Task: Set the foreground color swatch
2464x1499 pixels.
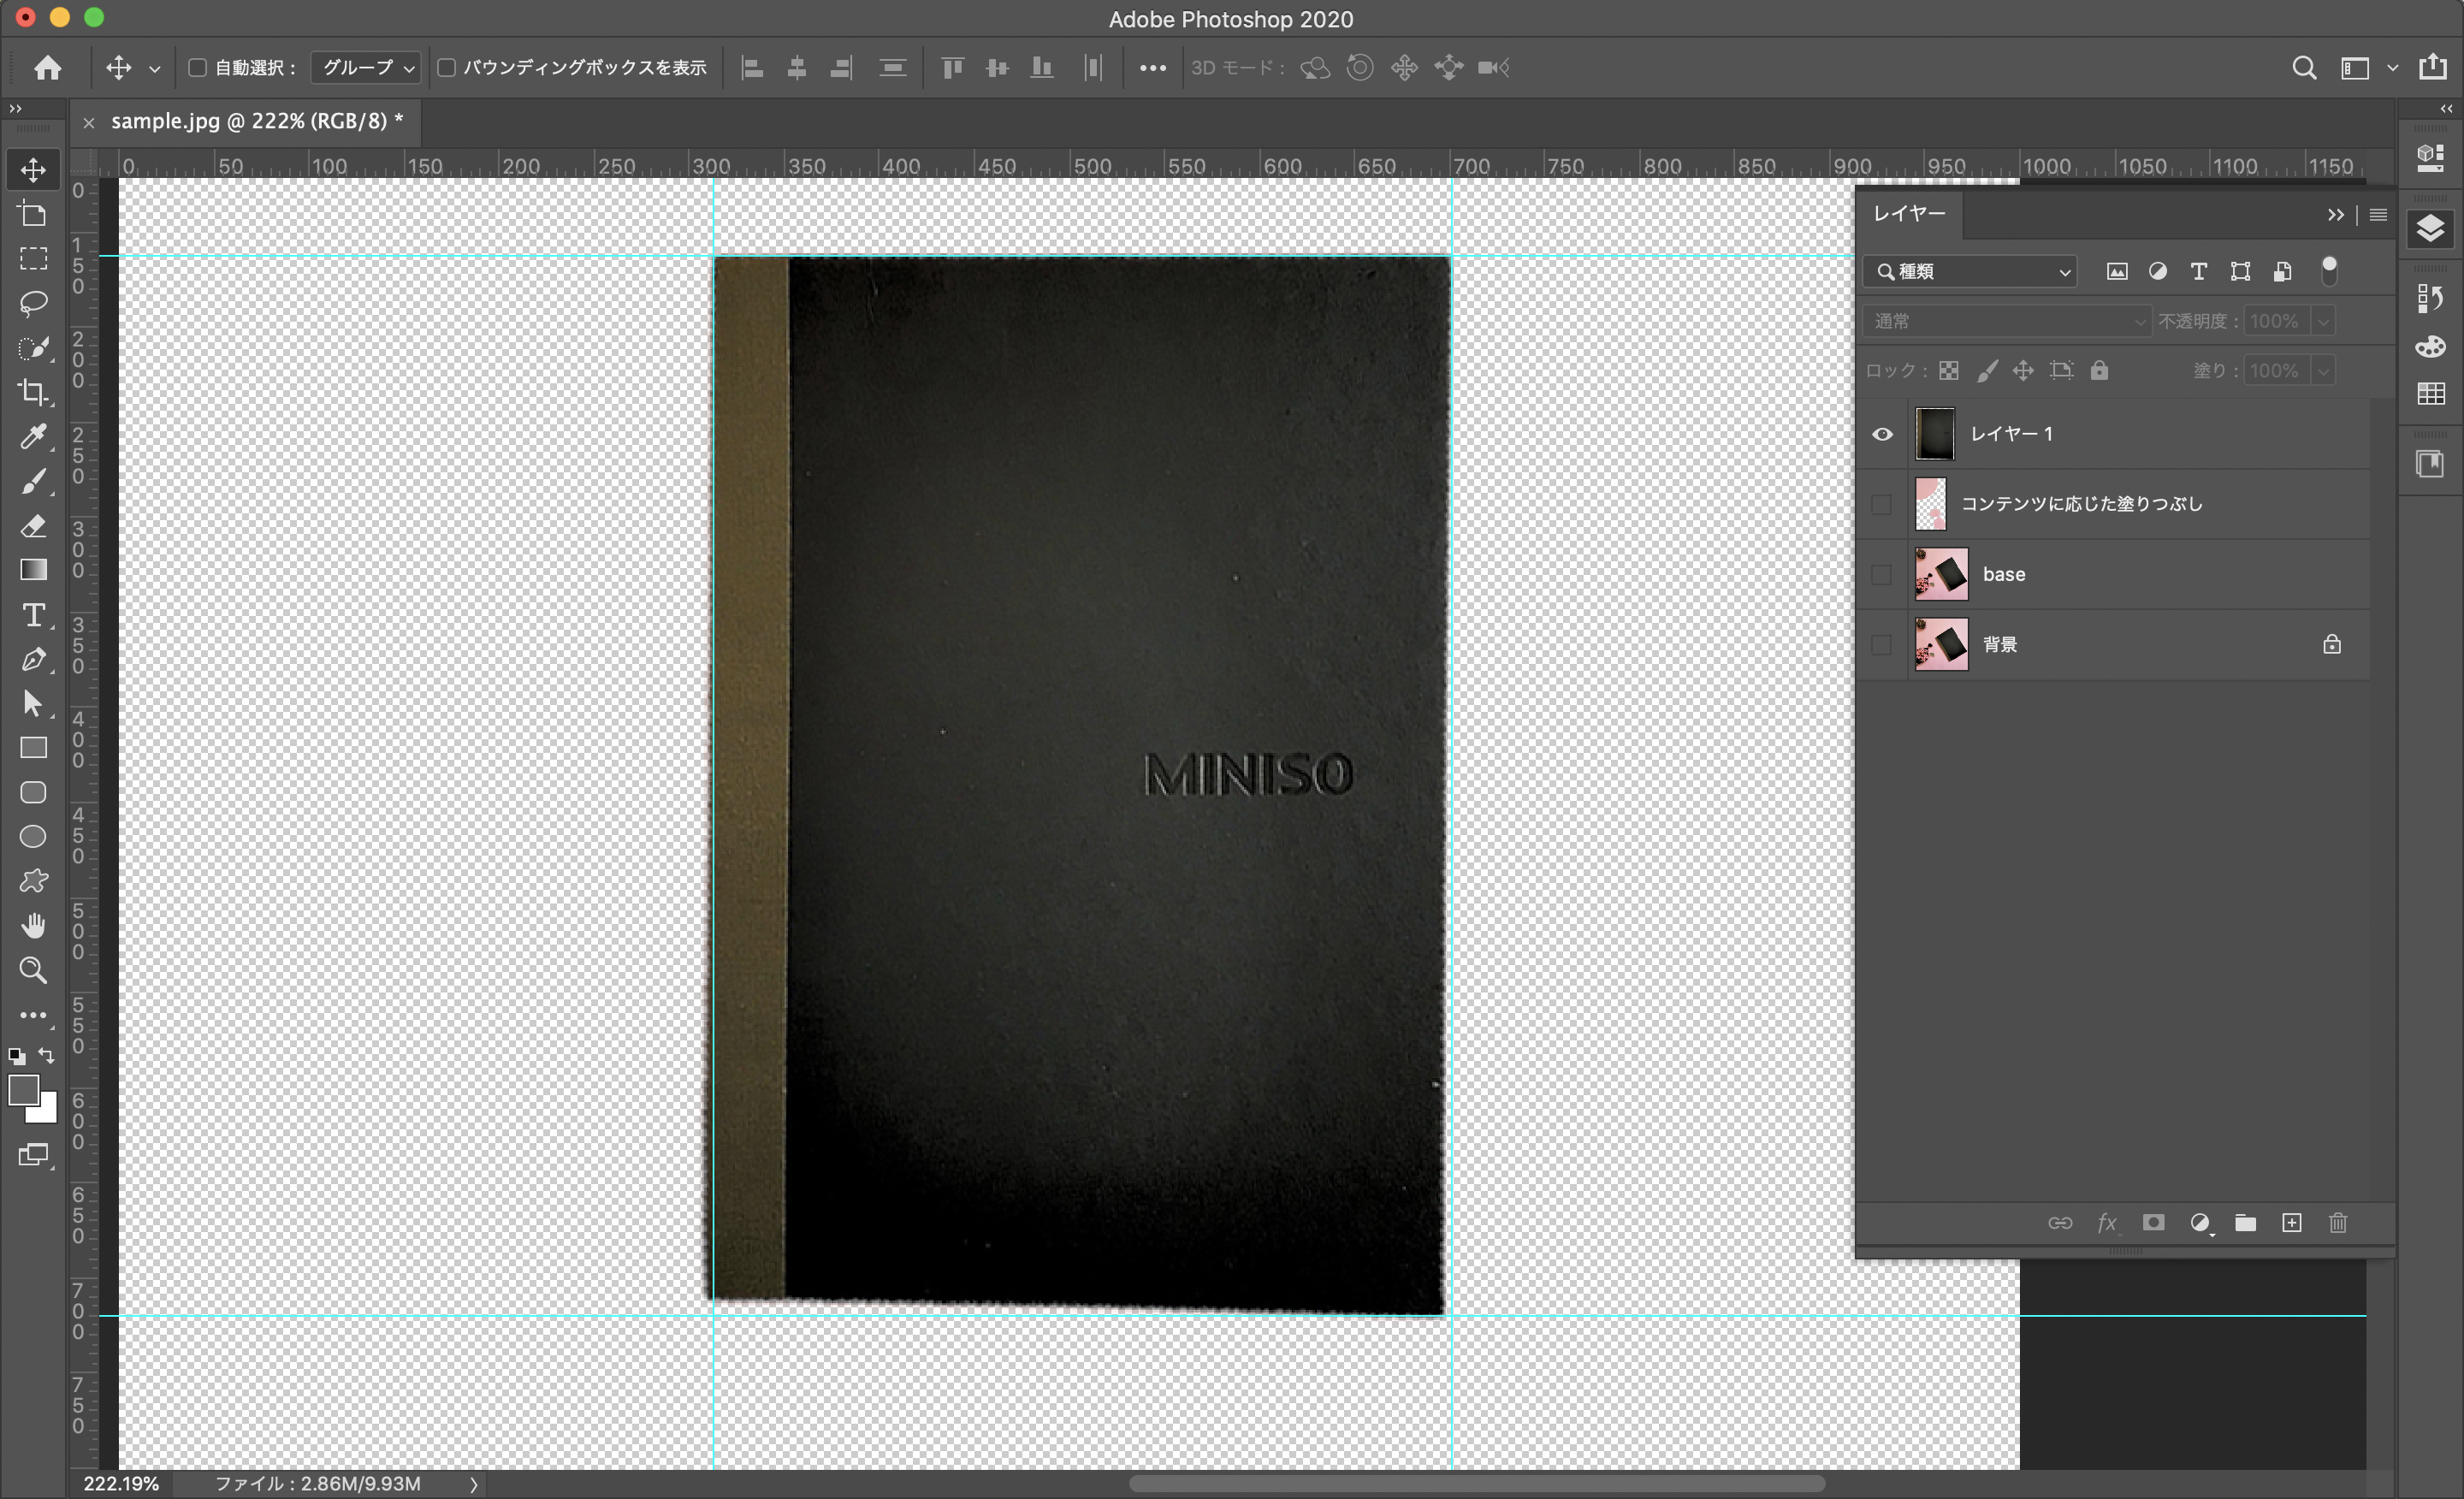Action: point(22,1089)
